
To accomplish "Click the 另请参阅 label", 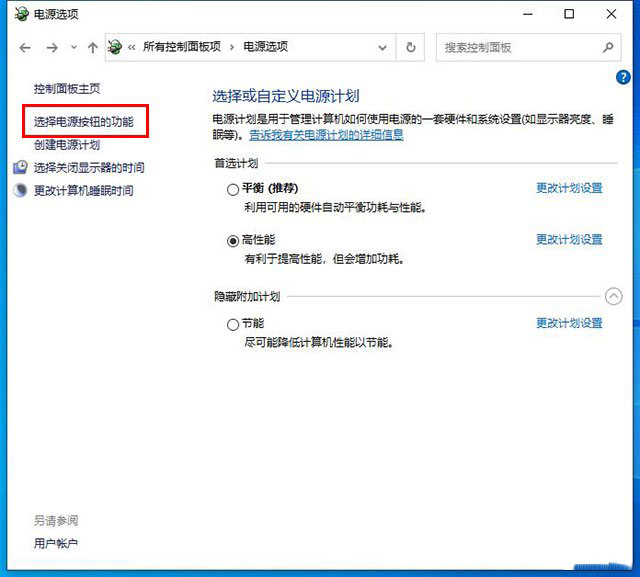I will pos(56,521).
